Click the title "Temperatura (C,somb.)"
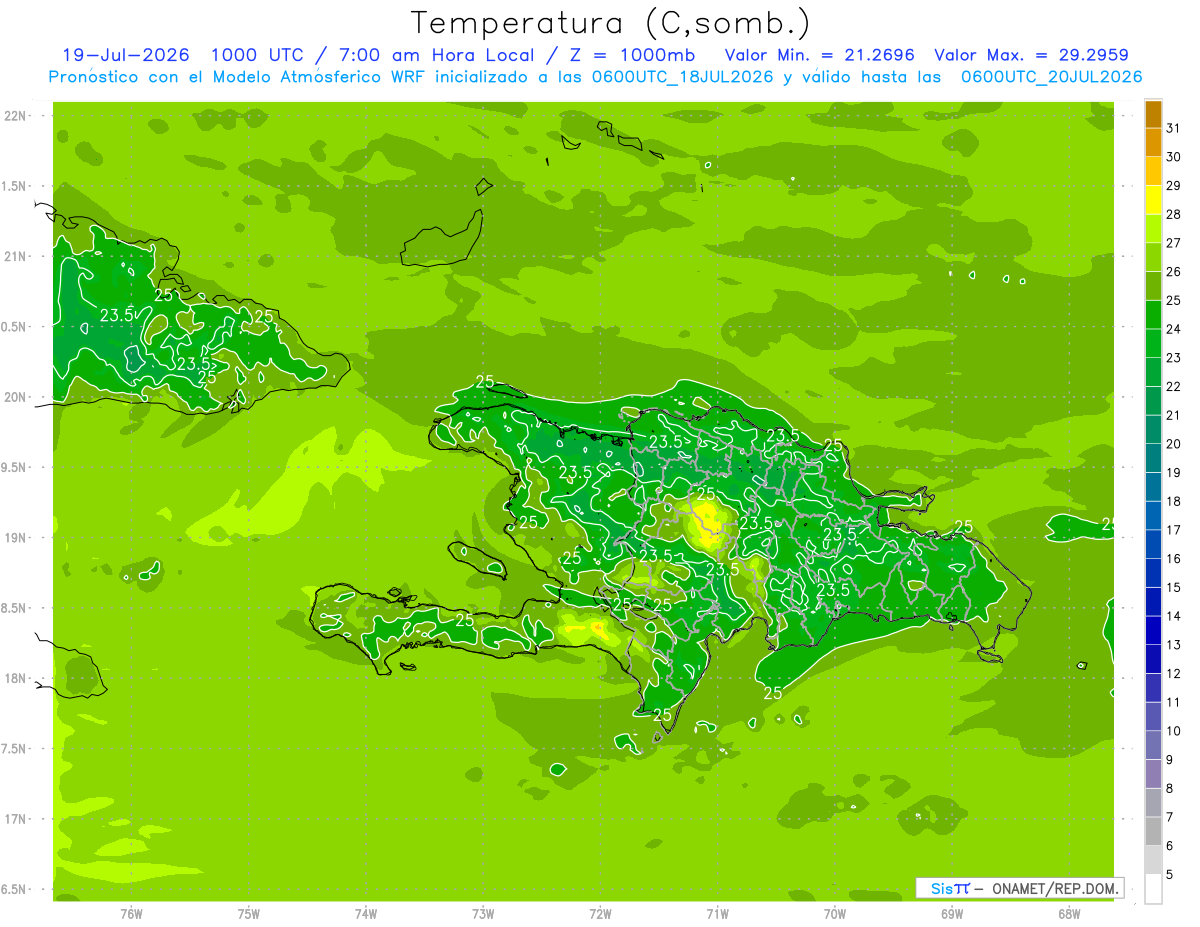 [611, 23]
